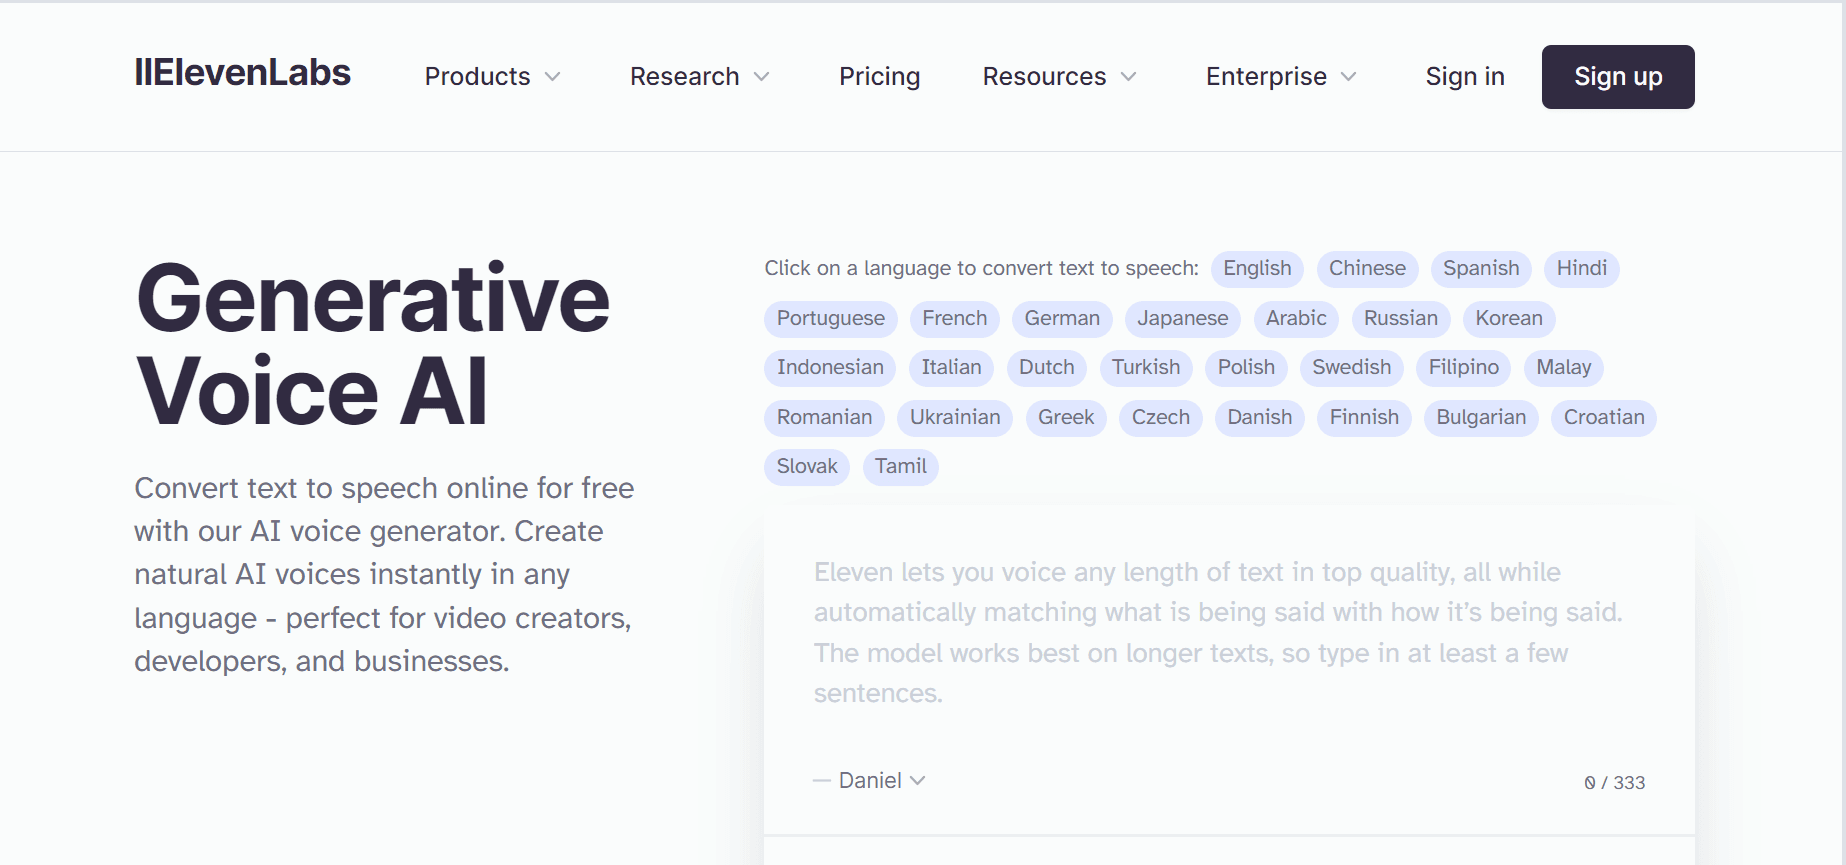Pick the French language chip
This screenshot has width=1846, height=865.
pos(955,319)
